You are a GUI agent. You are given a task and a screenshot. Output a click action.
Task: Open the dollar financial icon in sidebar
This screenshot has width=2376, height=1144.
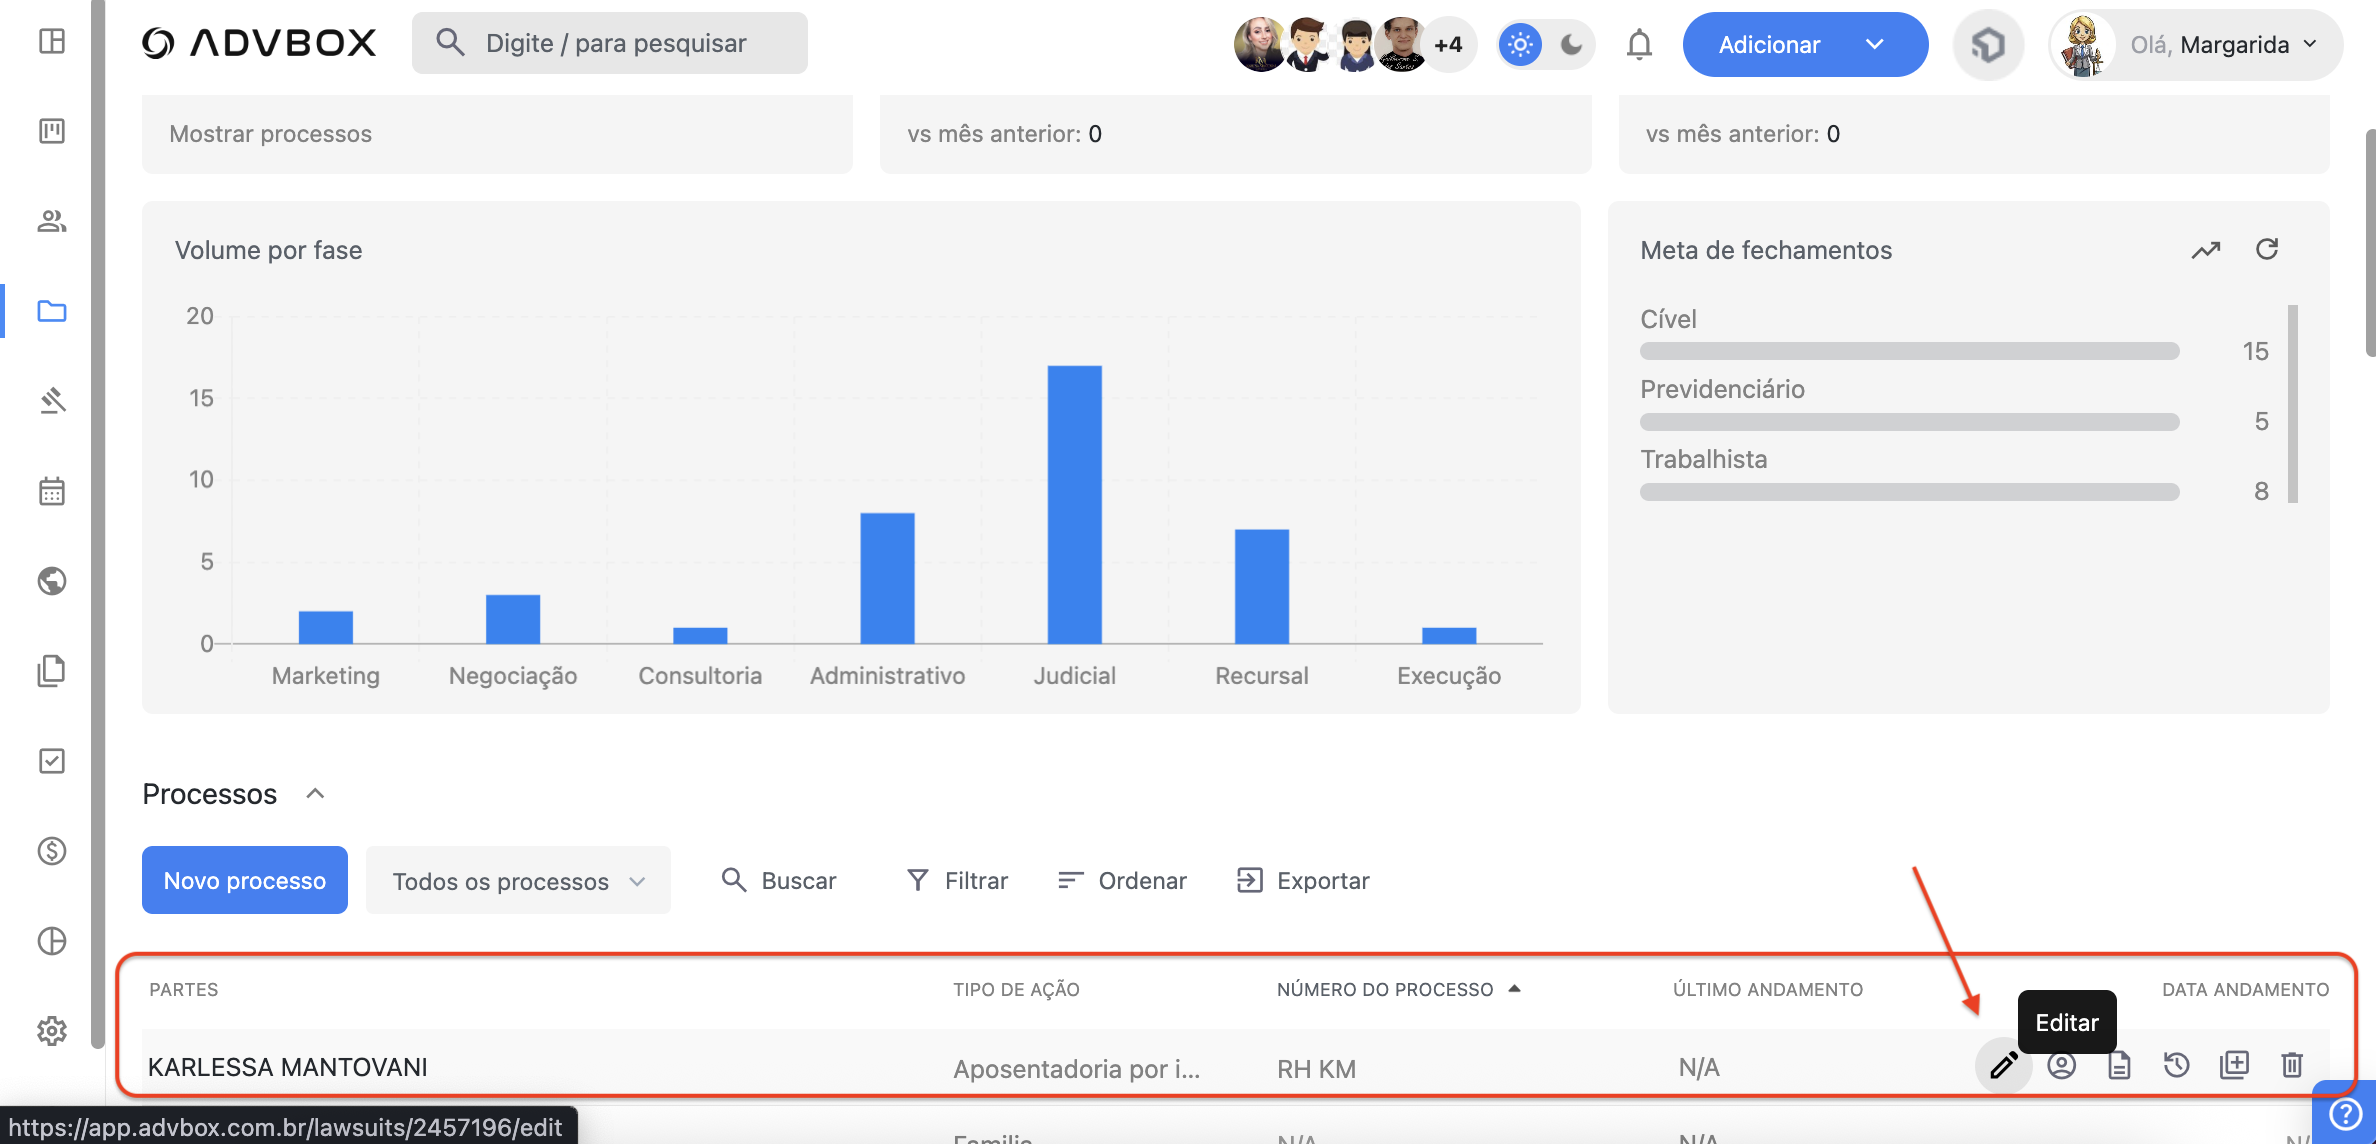(x=52, y=851)
